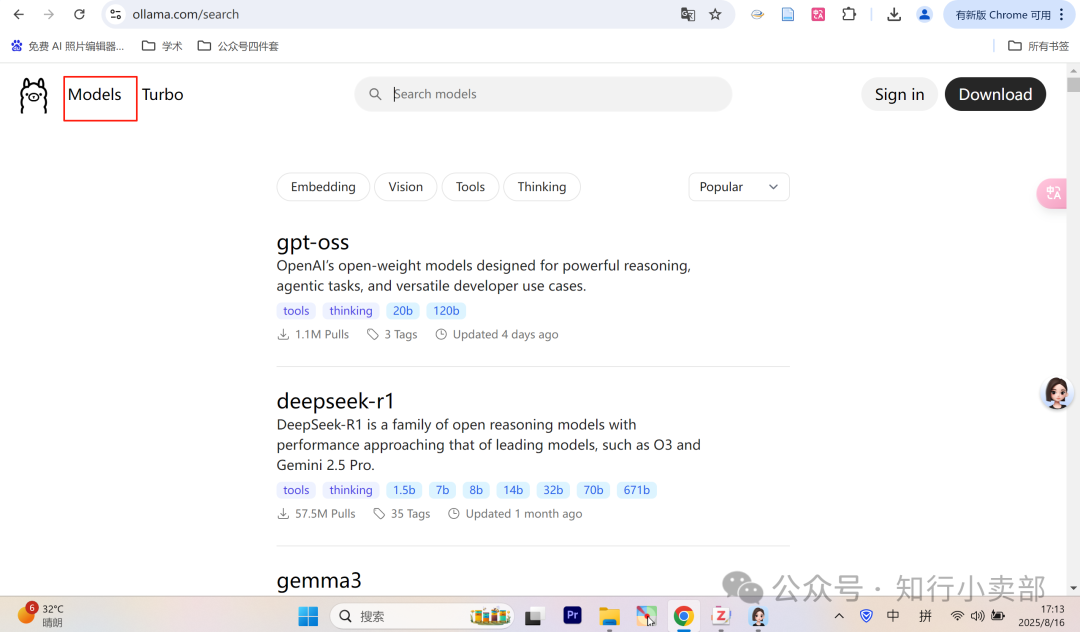Open the deepseek-r1 model page
The width and height of the screenshot is (1080, 632).
coord(335,401)
